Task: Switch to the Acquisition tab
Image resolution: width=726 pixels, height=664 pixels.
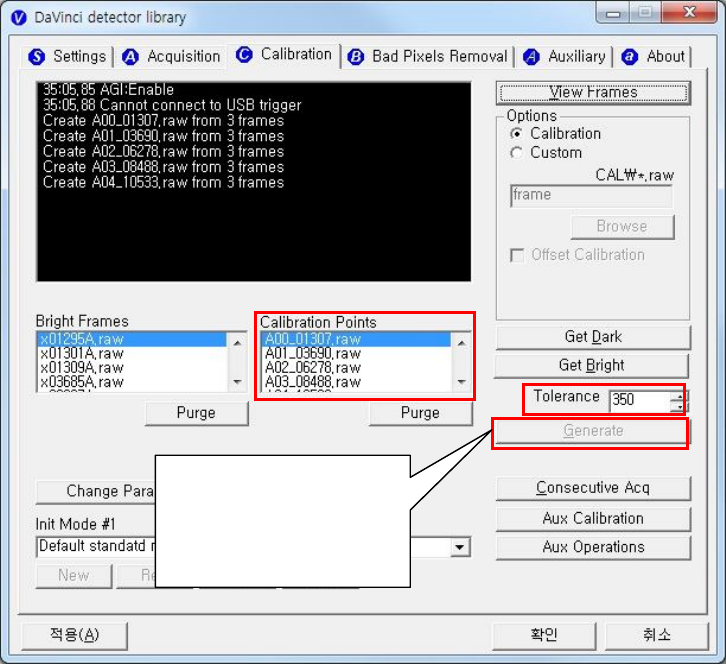Action: (x=171, y=56)
